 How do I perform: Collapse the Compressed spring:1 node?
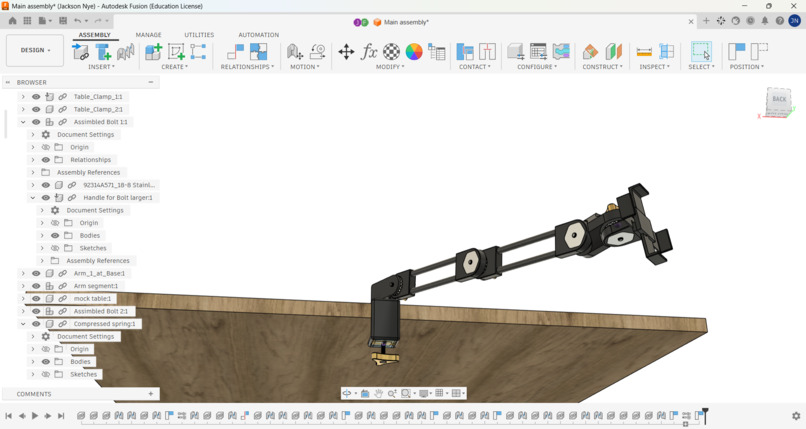tap(23, 324)
